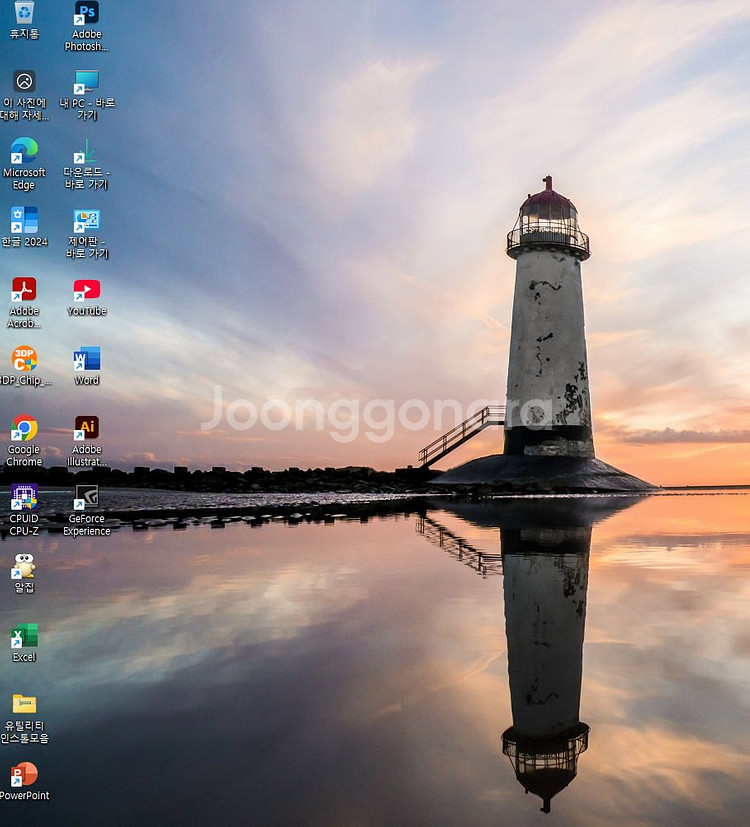Click the 이 사진에 대해 자세히 icon

(x=24, y=82)
